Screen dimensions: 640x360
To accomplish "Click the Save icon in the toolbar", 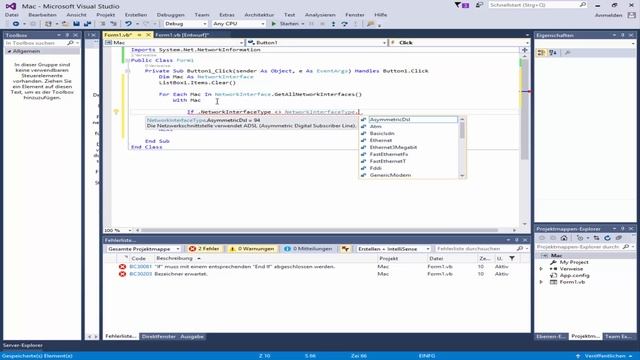I will click(x=76, y=24).
